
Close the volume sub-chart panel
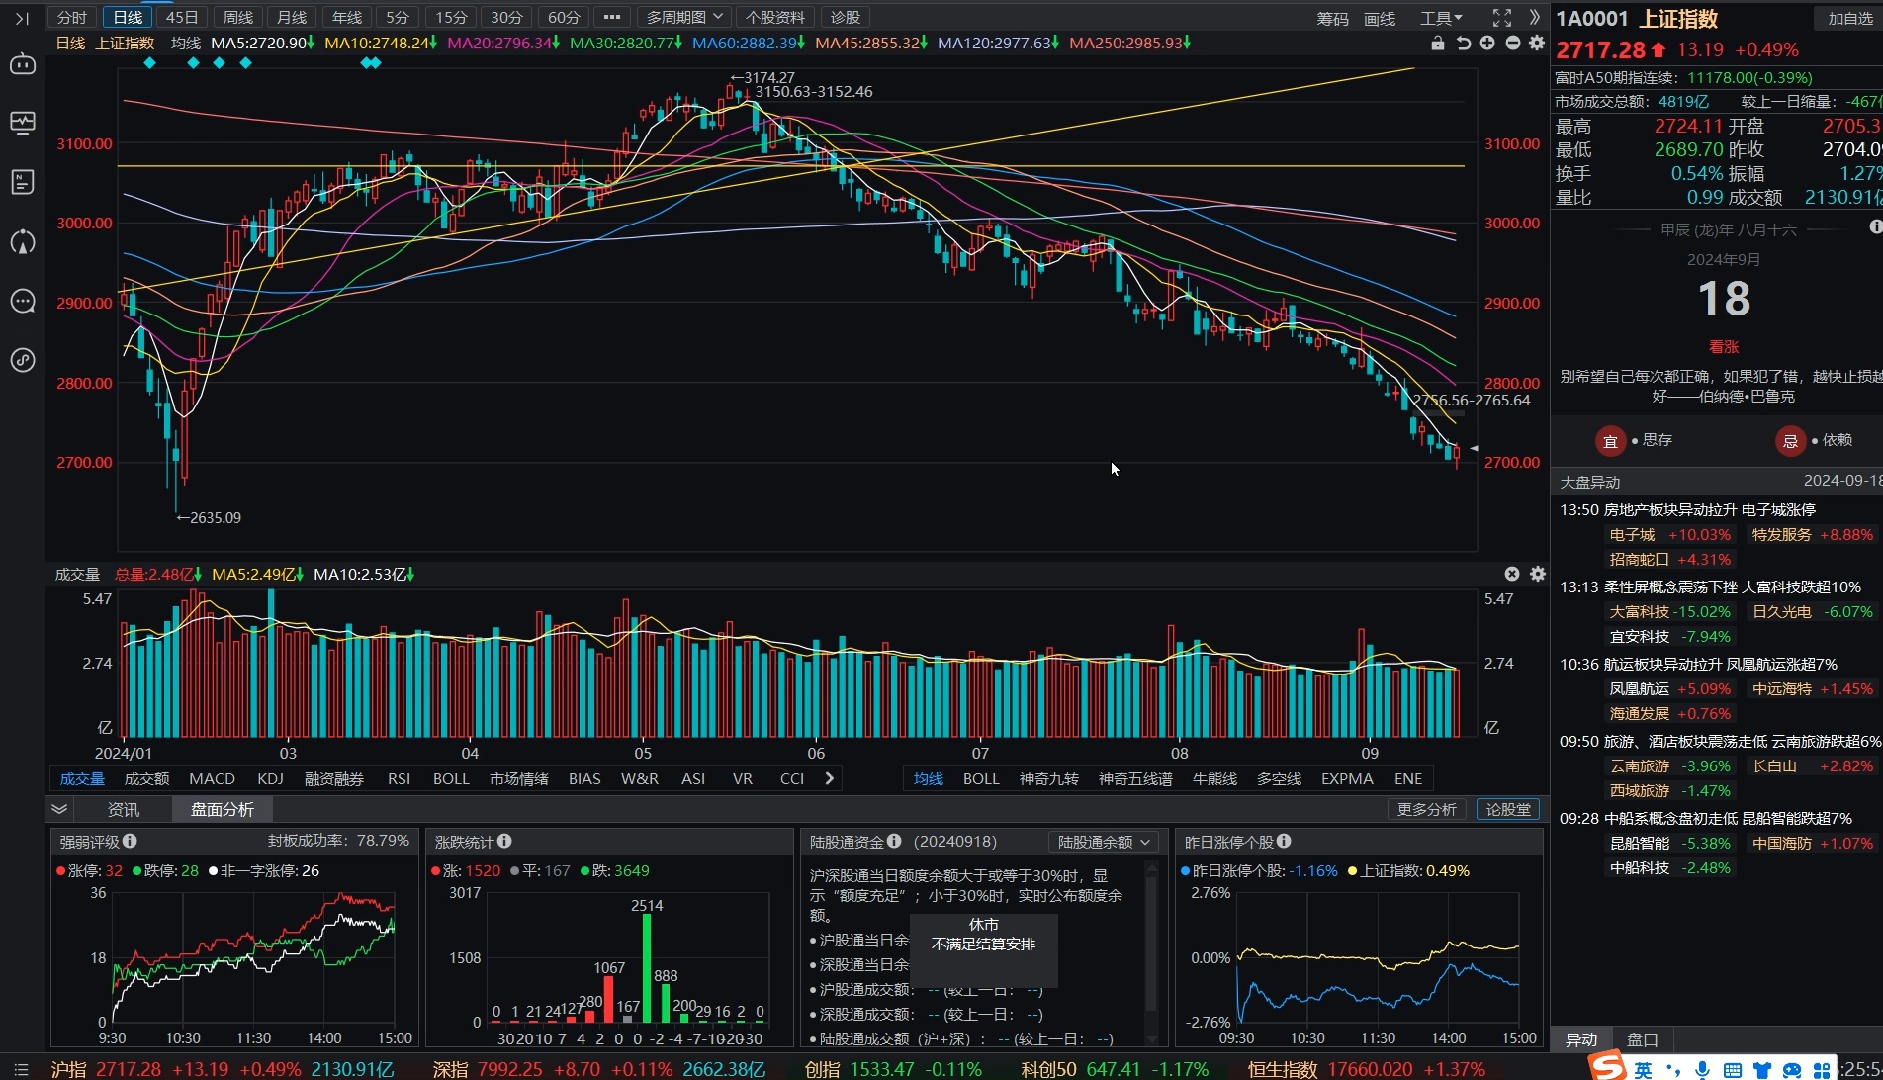[x=1512, y=574]
